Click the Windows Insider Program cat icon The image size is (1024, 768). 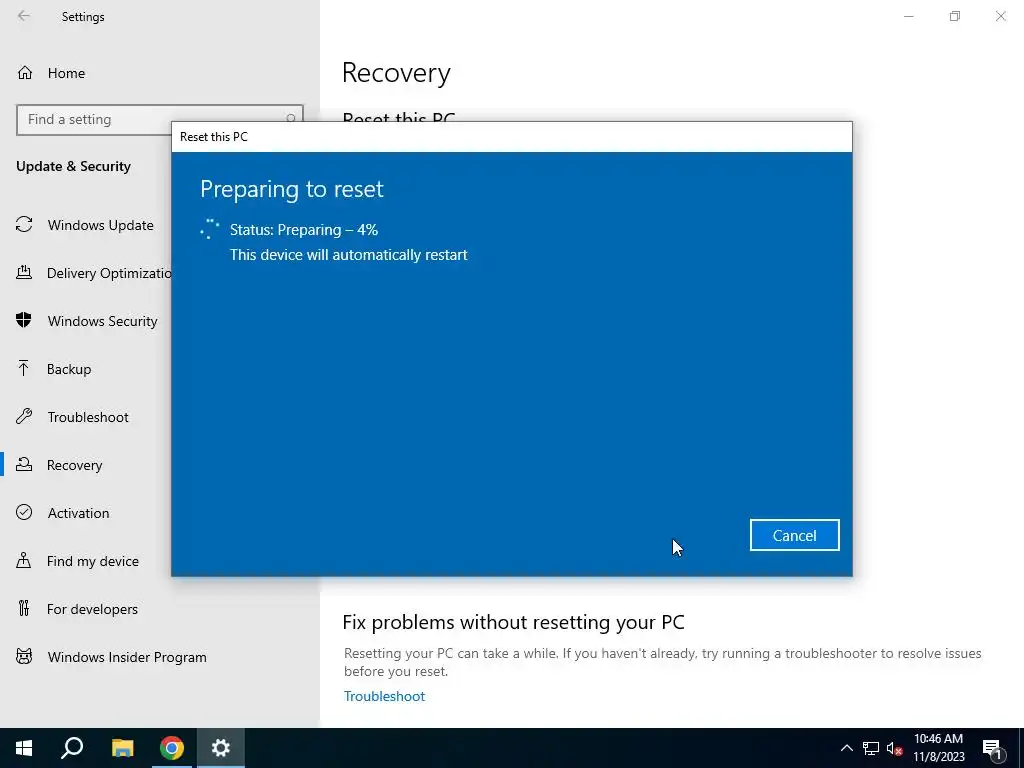tap(24, 656)
